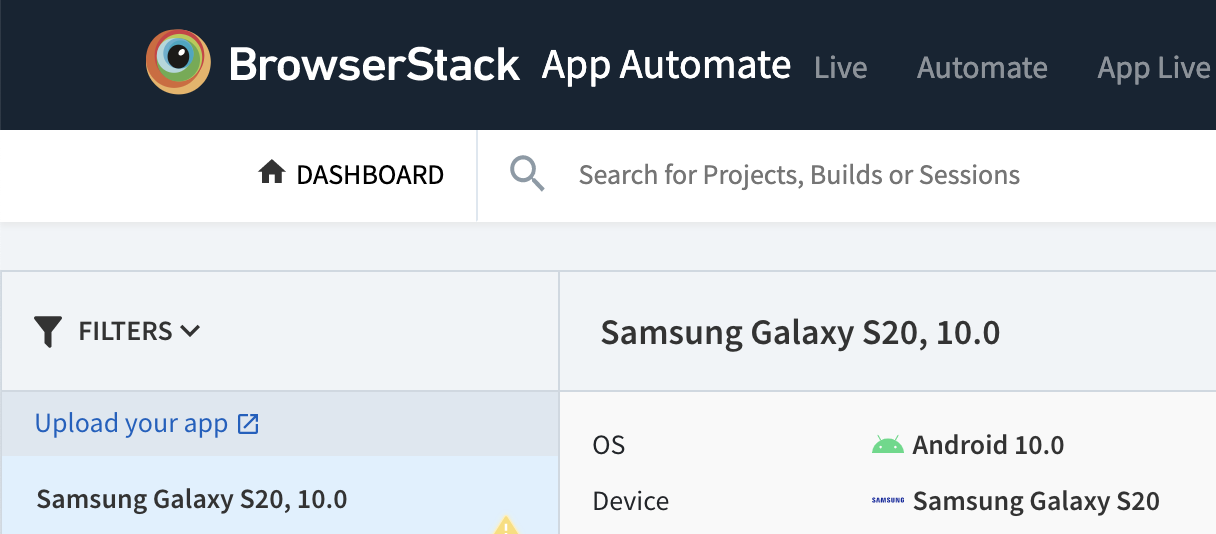This screenshot has width=1216, height=534.
Task: Click the Samsung brand logo icon
Action: (888, 500)
